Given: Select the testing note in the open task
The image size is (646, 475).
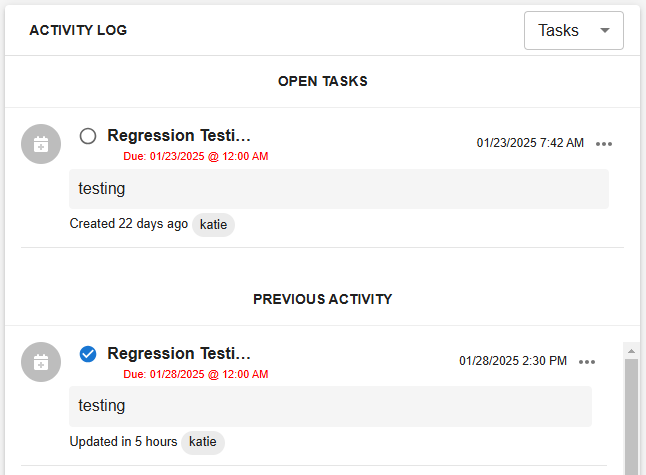Looking at the screenshot, I should [339, 189].
